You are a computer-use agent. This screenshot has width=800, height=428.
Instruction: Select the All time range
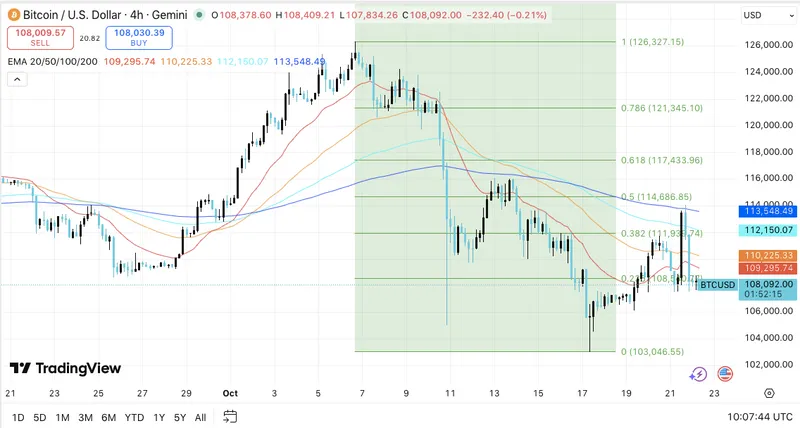(200, 416)
